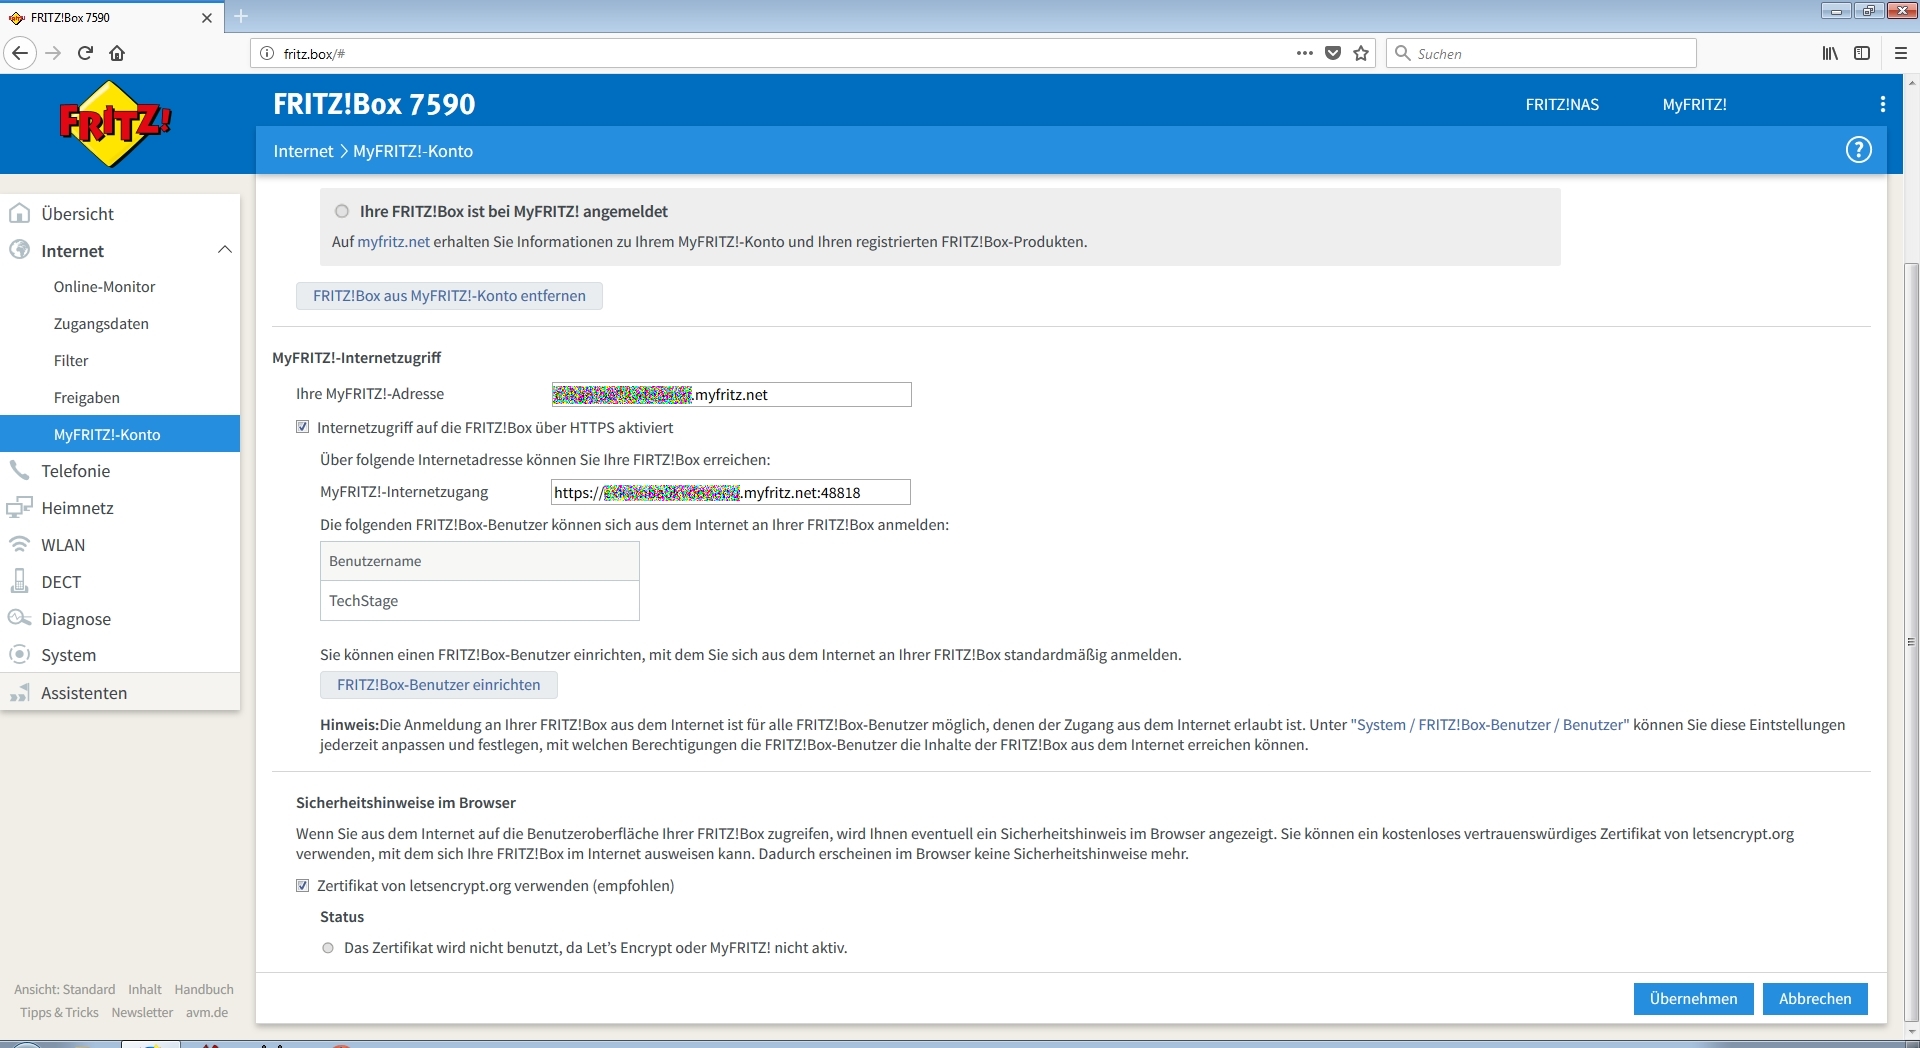Click the Internet breadcrumb link
Viewport: 1920px width, 1048px height.
(x=303, y=151)
